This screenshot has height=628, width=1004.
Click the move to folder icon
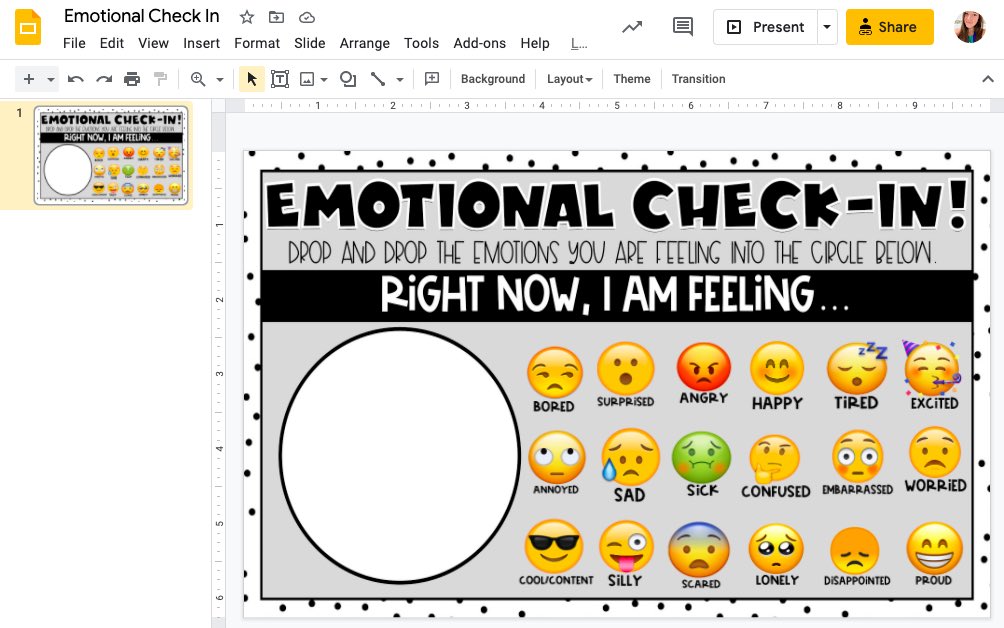pos(277,17)
